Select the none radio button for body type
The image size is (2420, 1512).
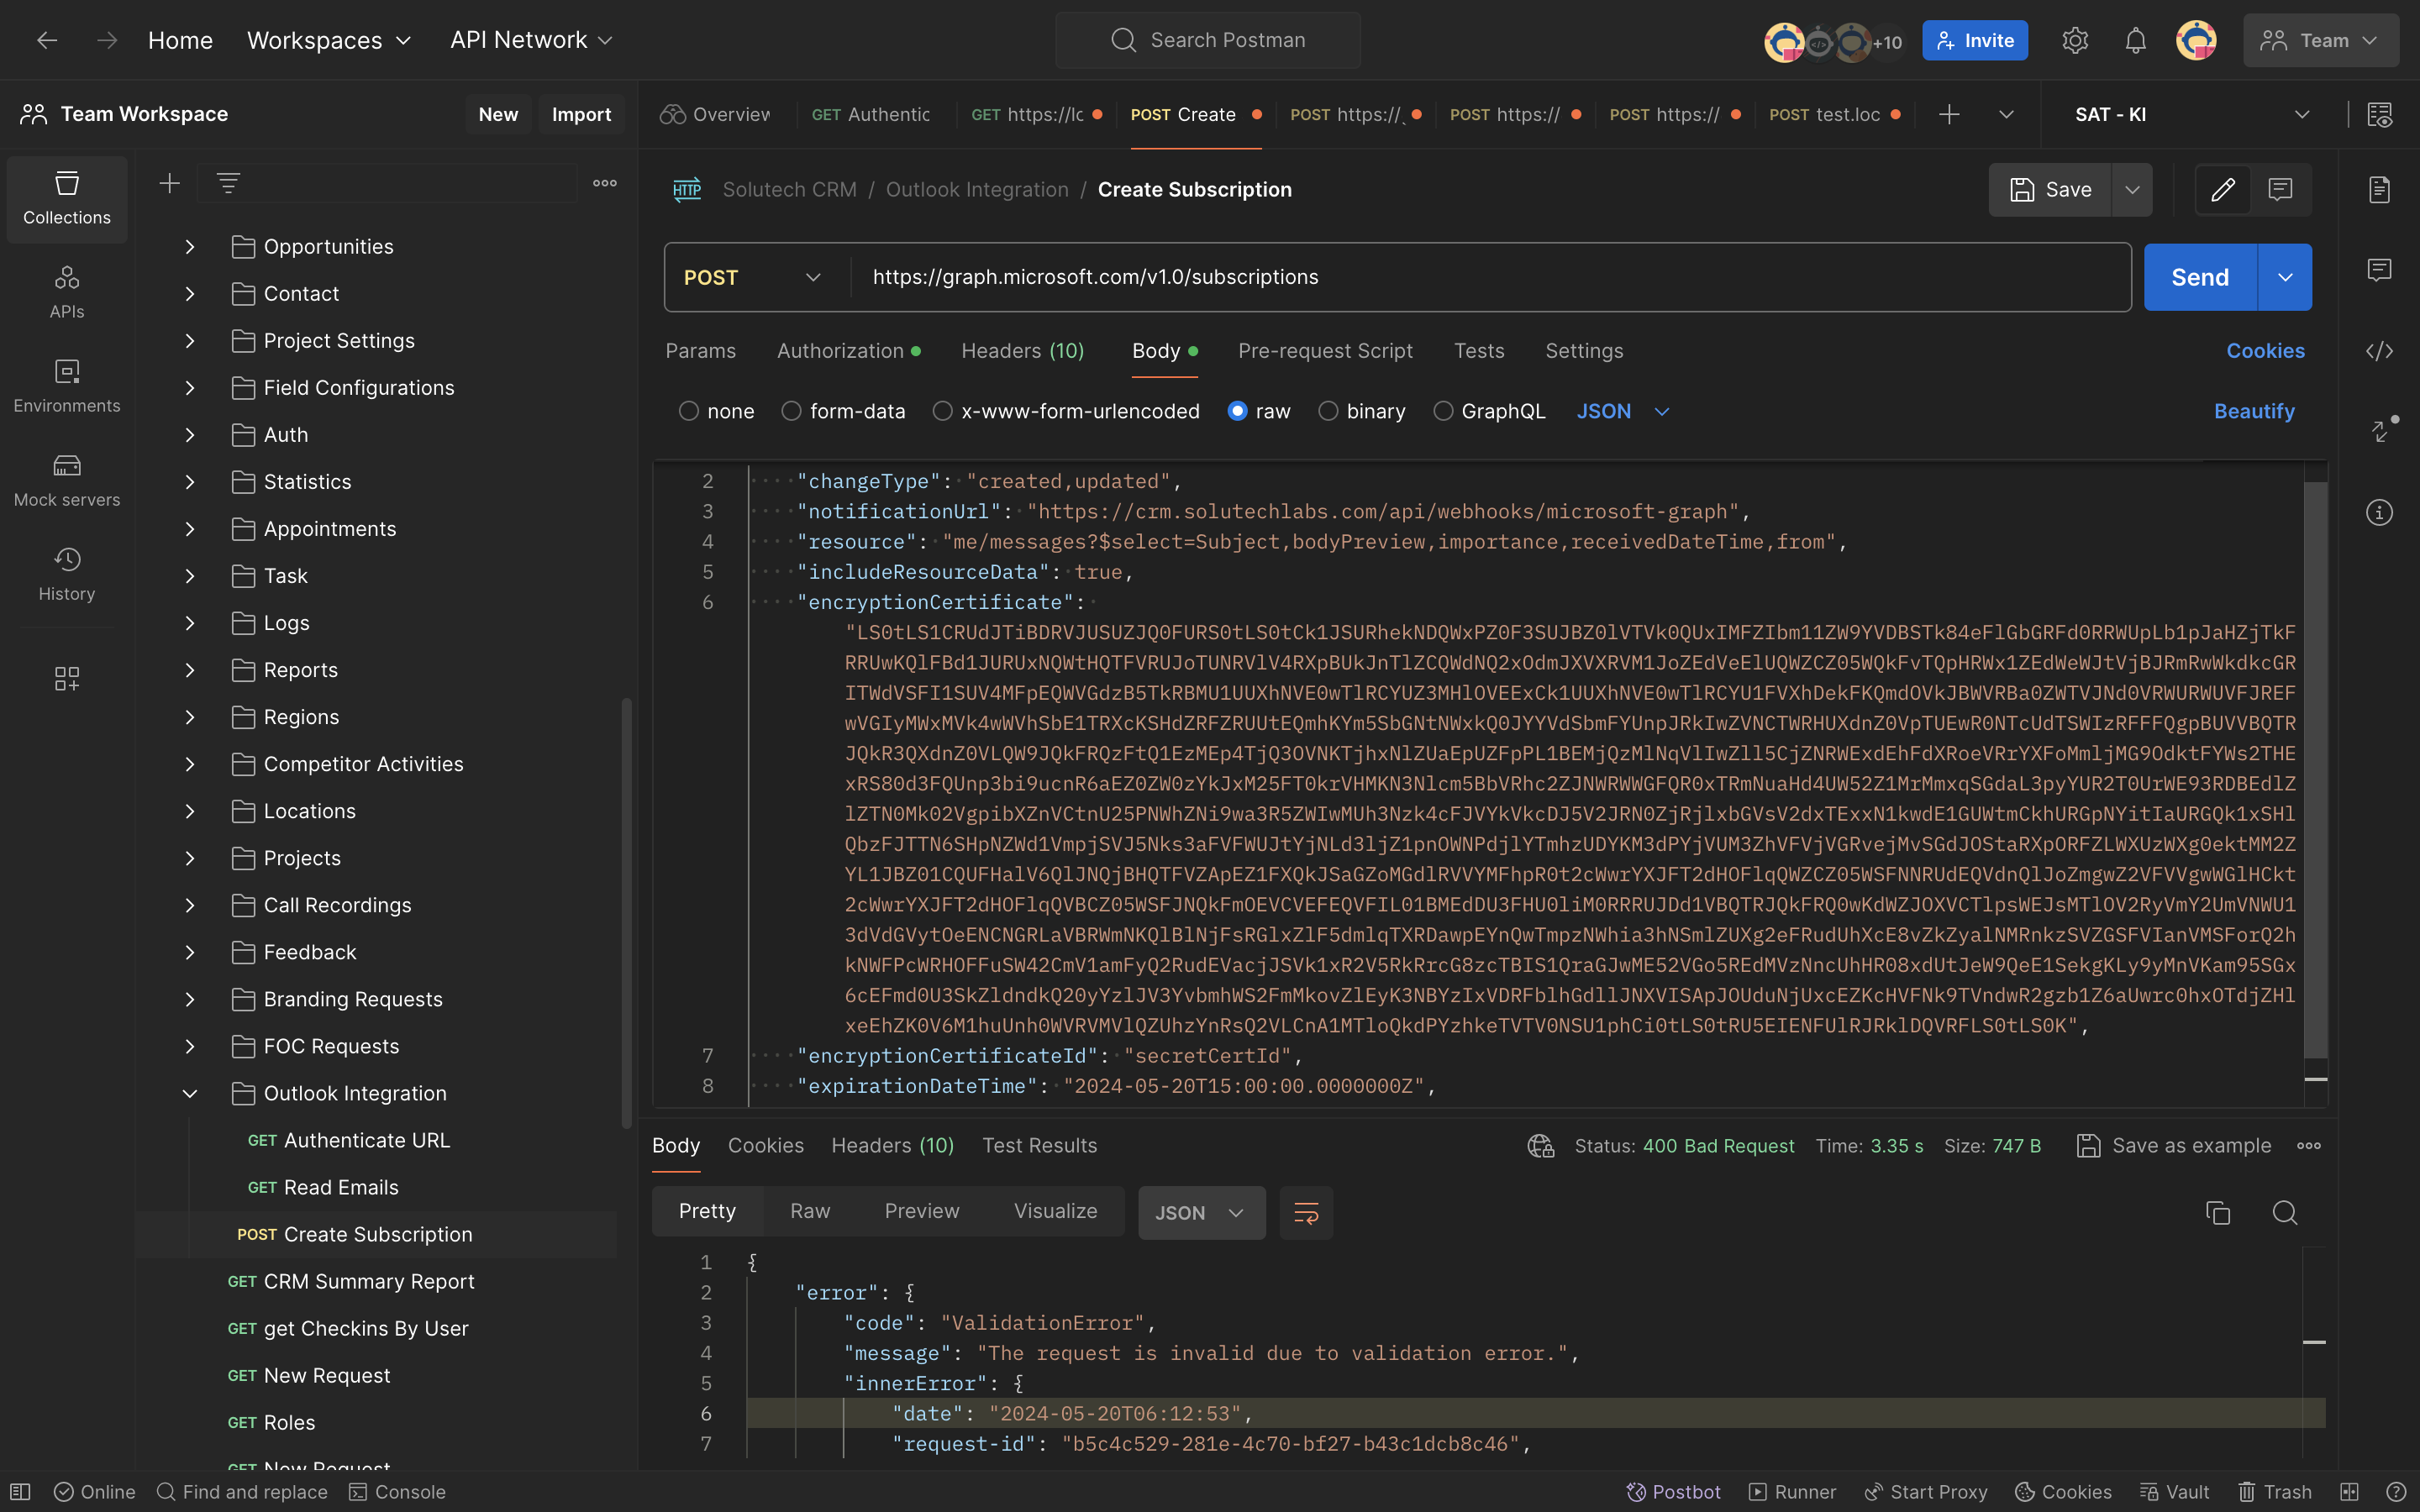(x=688, y=411)
